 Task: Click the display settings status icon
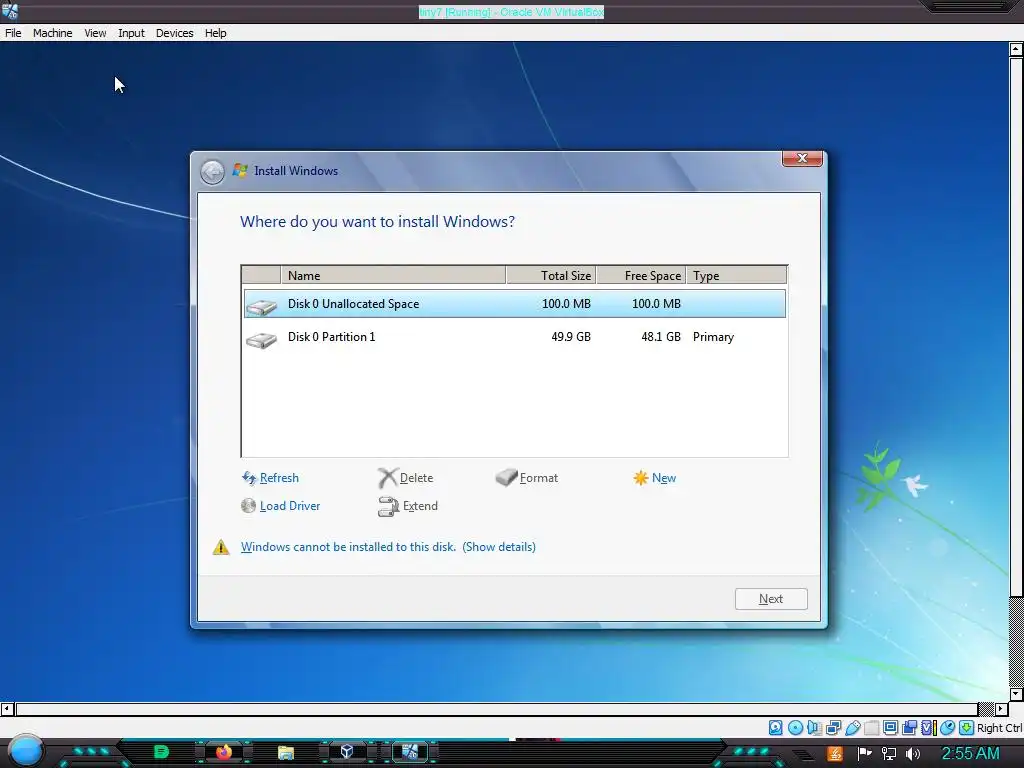pyautogui.click(x=890, y=728)
